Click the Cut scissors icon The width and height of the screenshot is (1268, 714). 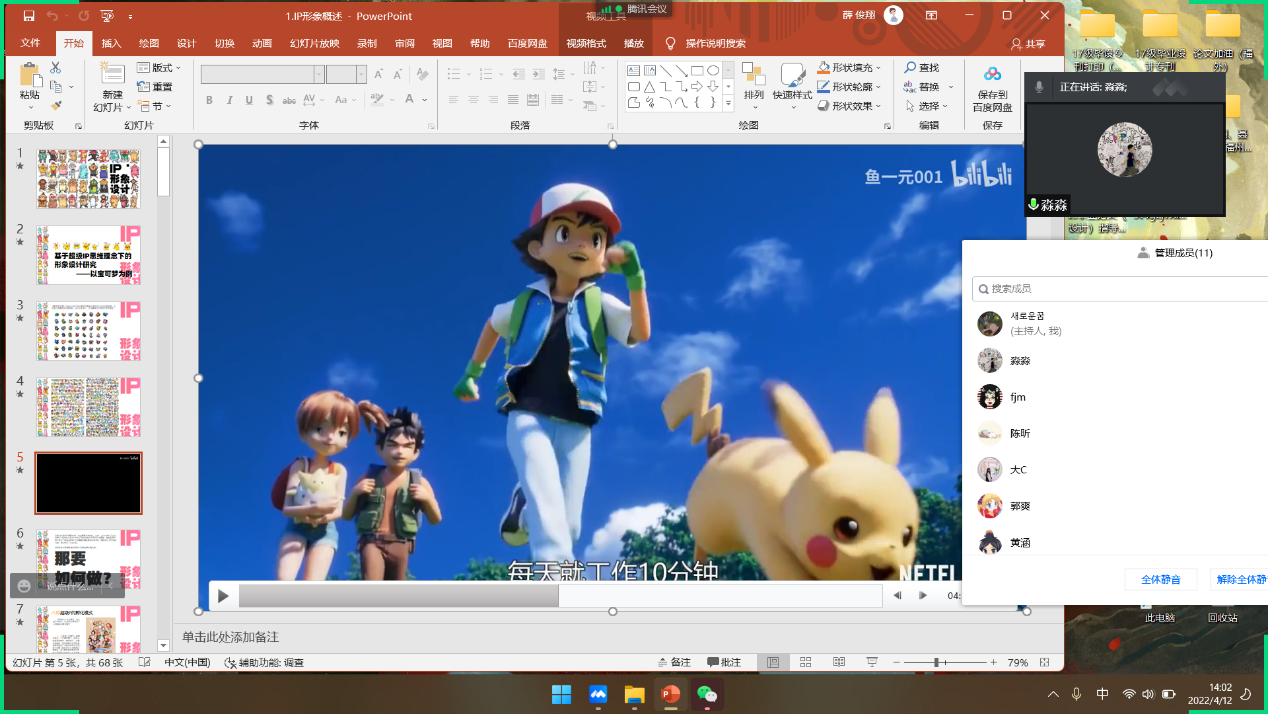pos(56,67)
